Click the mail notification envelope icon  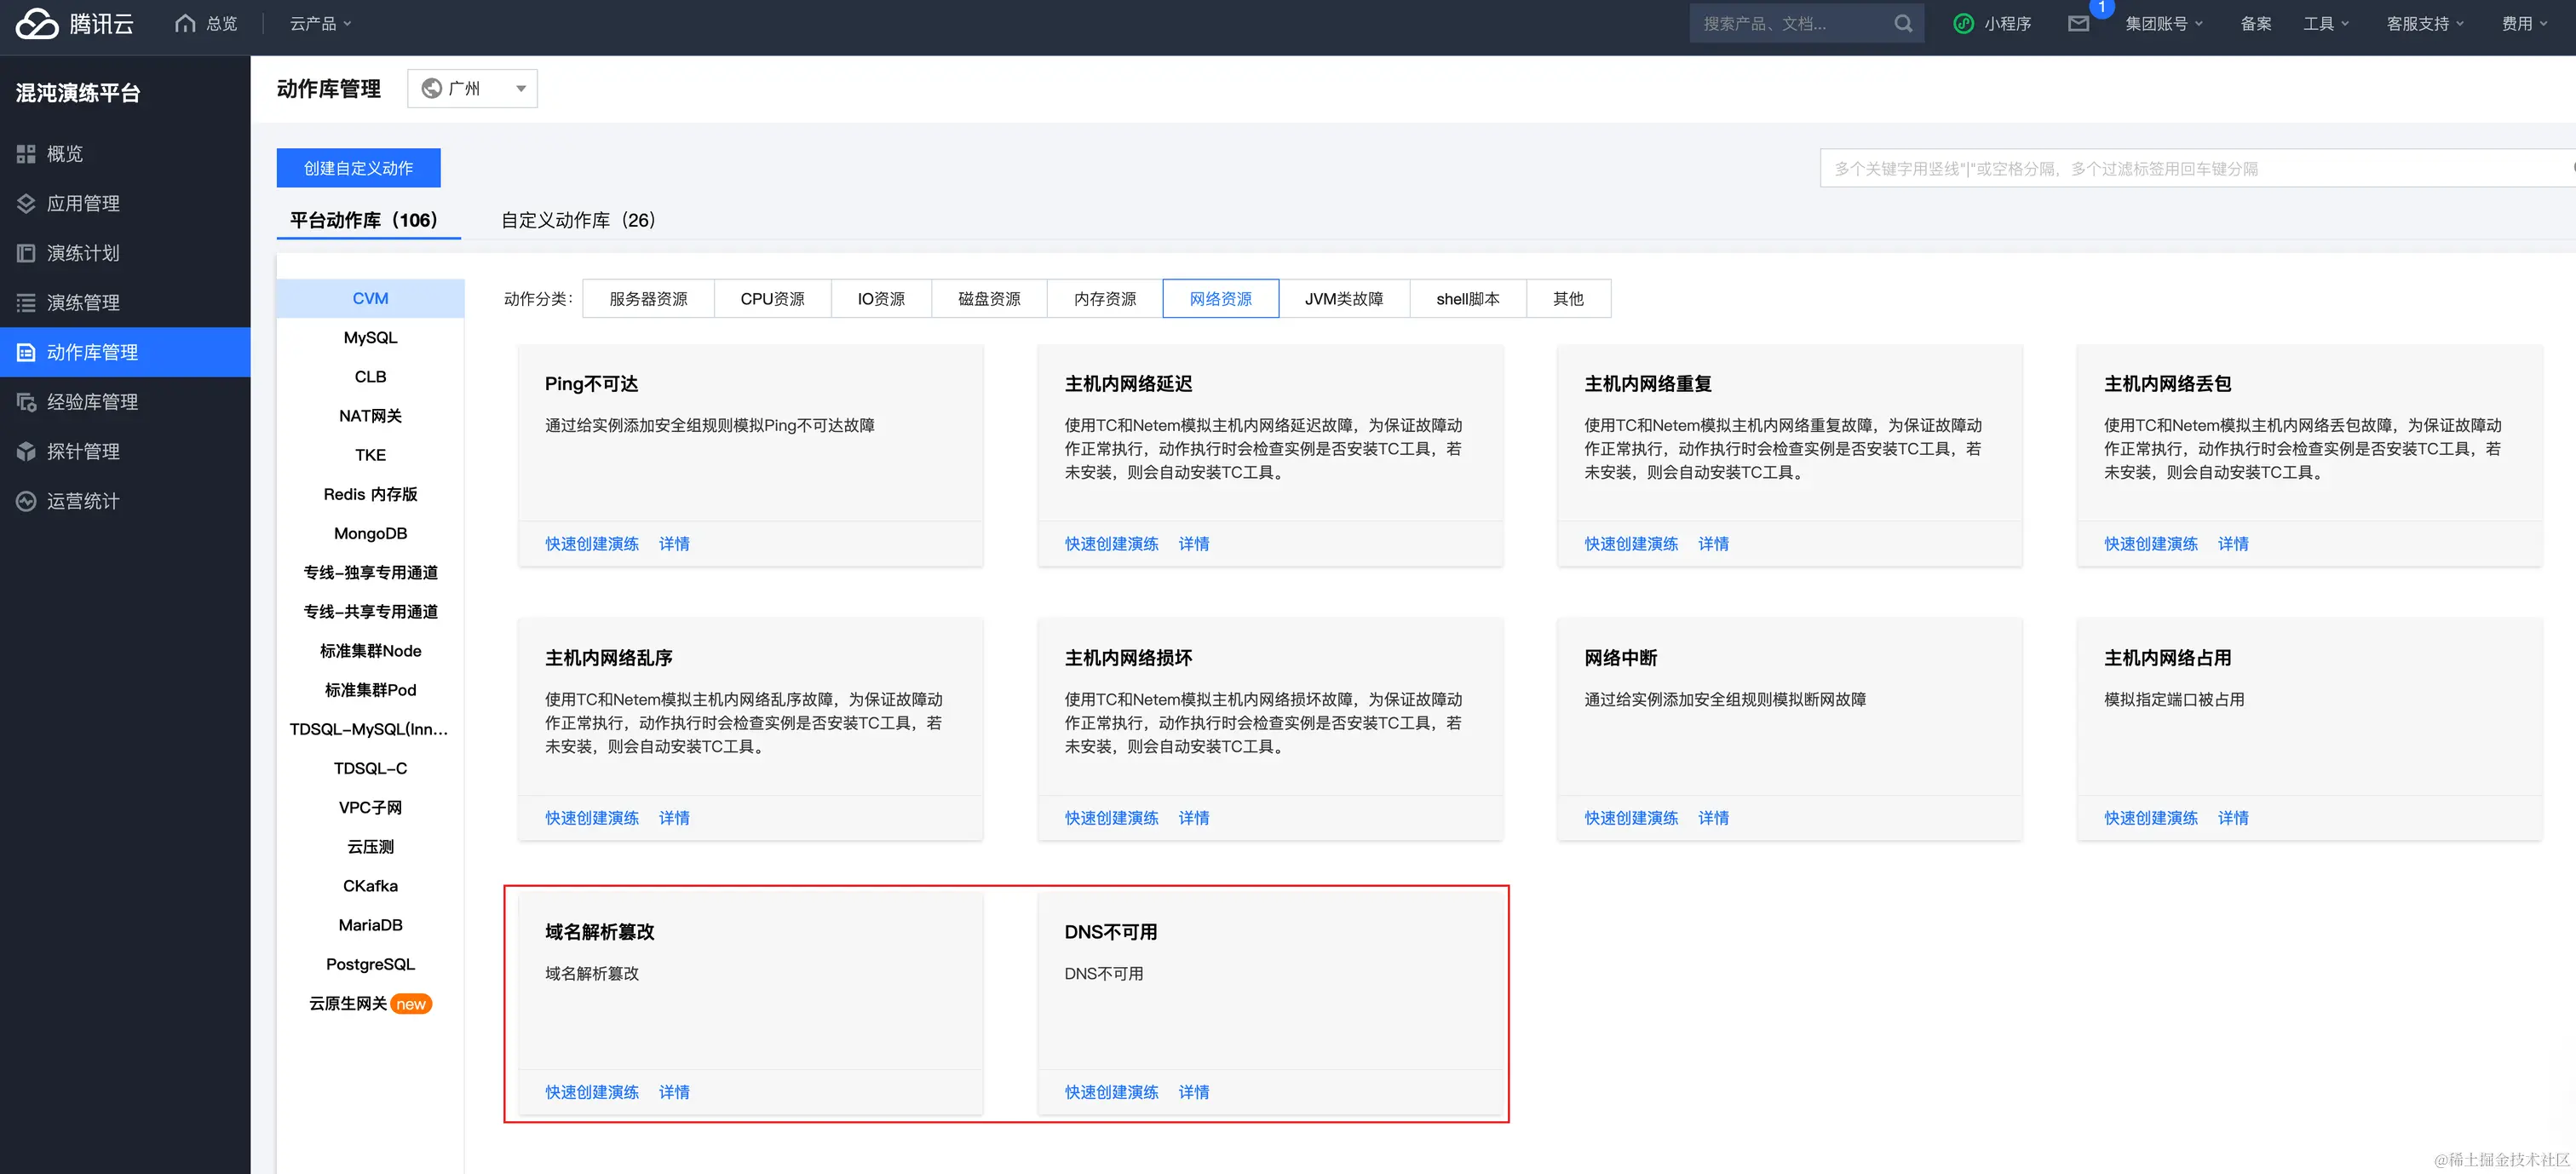[2078, 23]
